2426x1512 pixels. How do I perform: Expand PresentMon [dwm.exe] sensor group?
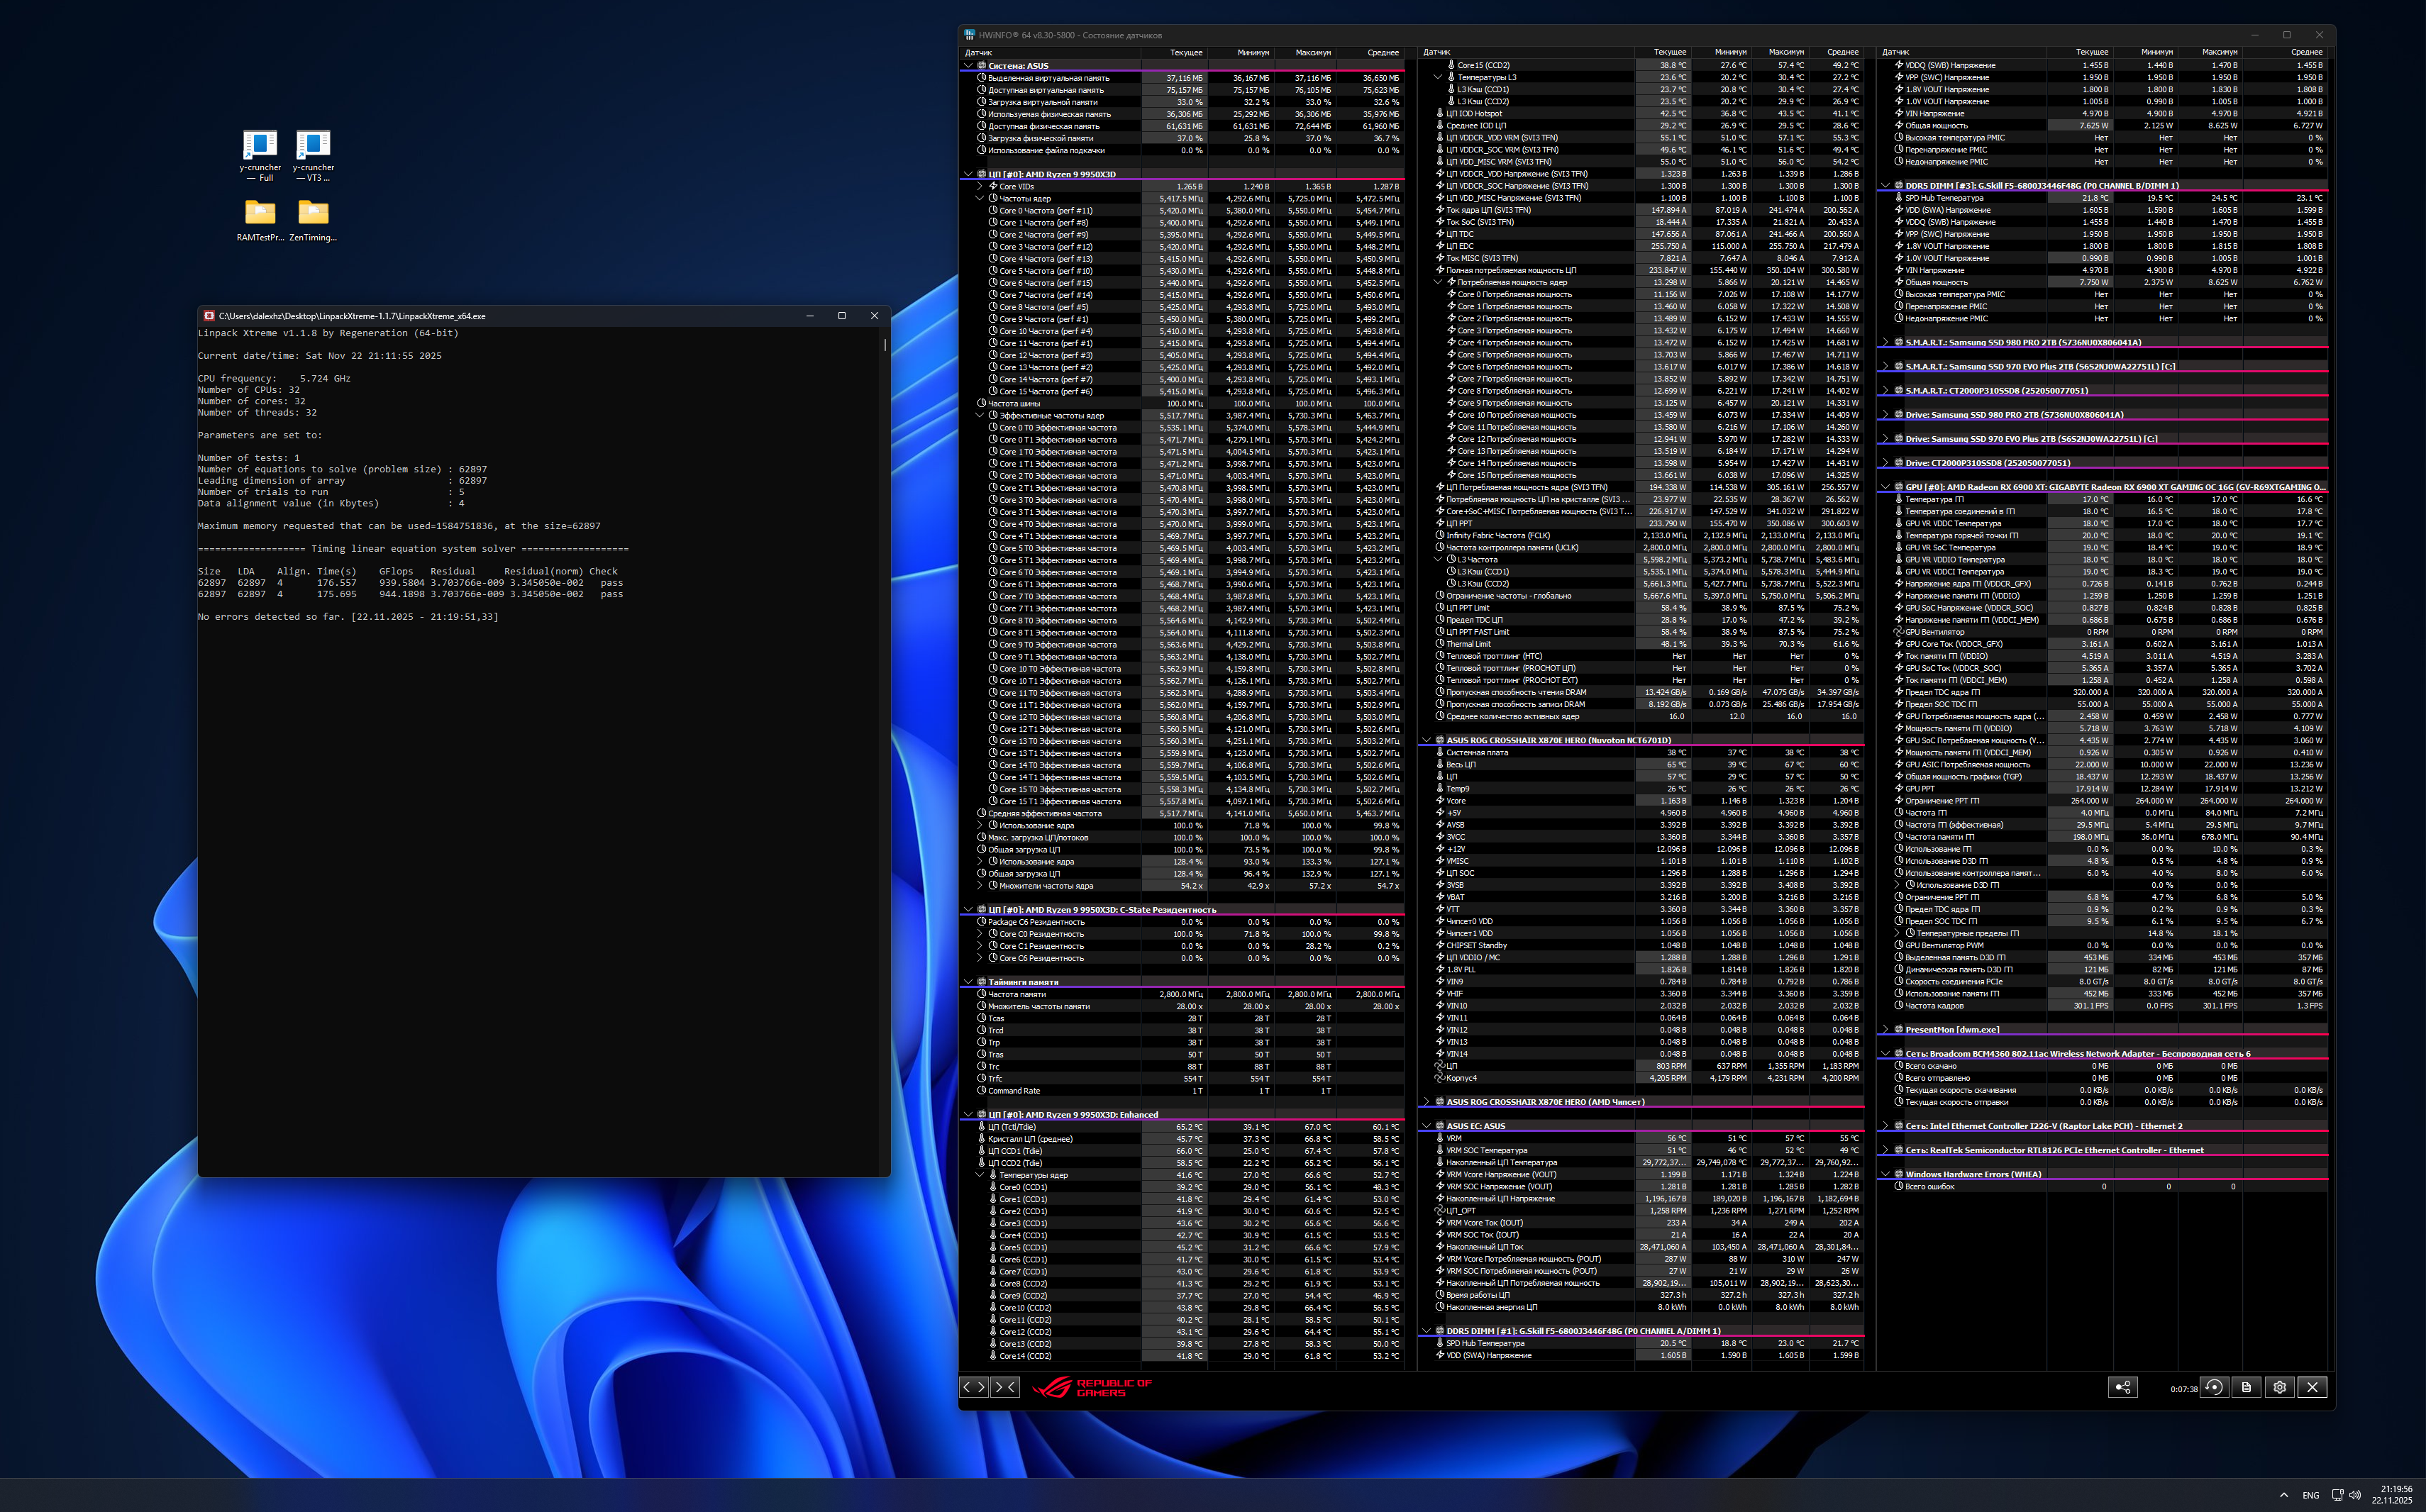[x=1886, y=1029]
